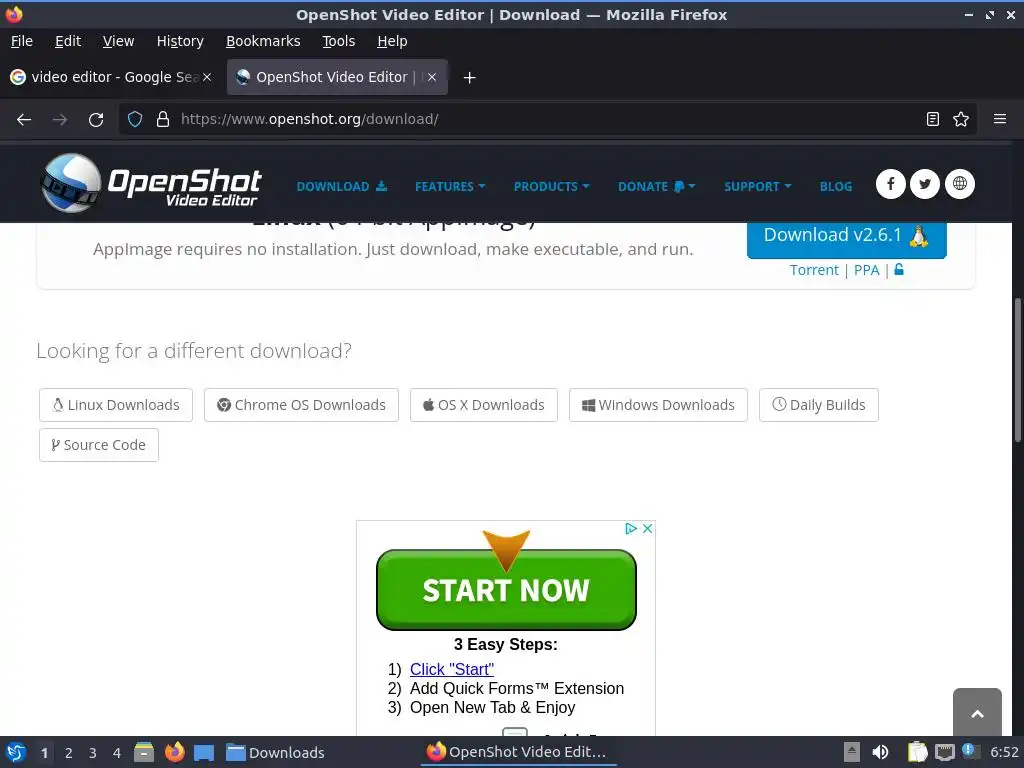Open the History menu
This screenshot has width=1024, height=768.
180,41
